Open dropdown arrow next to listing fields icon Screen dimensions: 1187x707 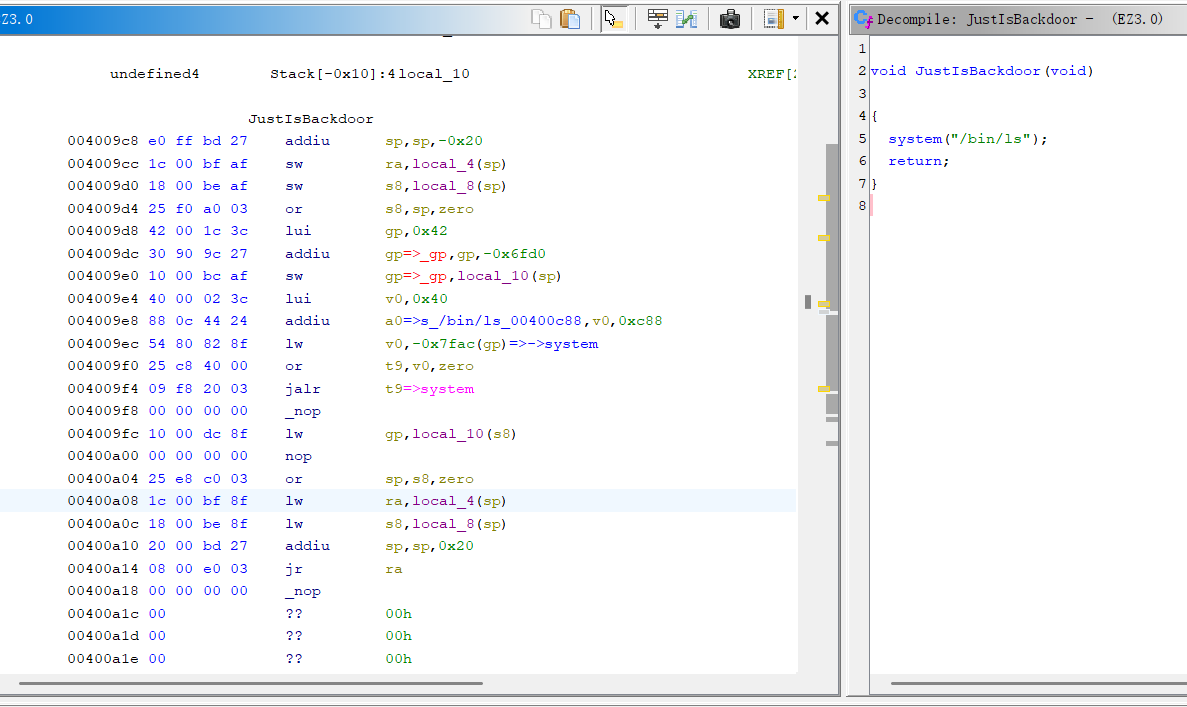795,18
